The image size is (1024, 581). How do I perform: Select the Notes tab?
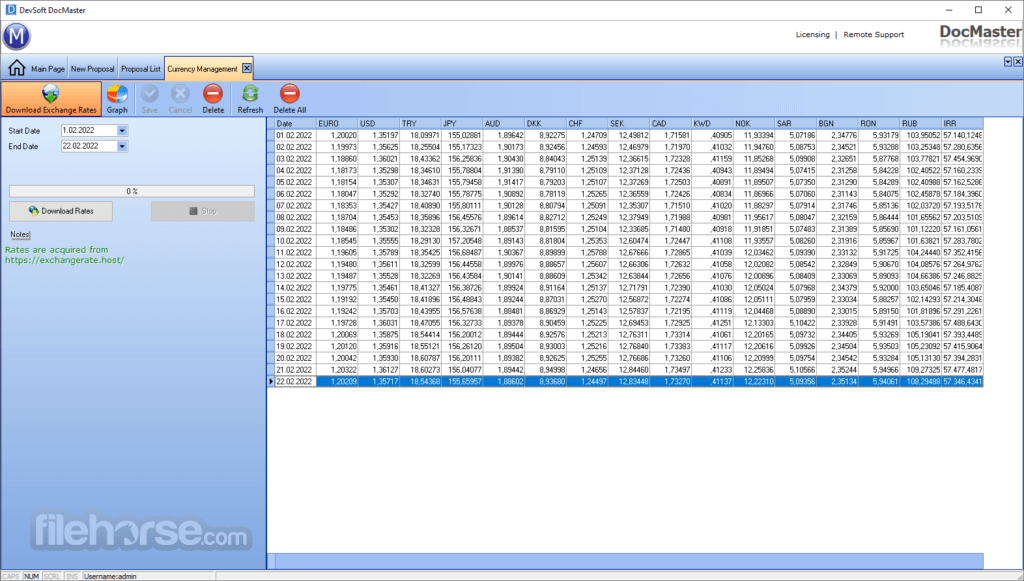coord(20,234)
